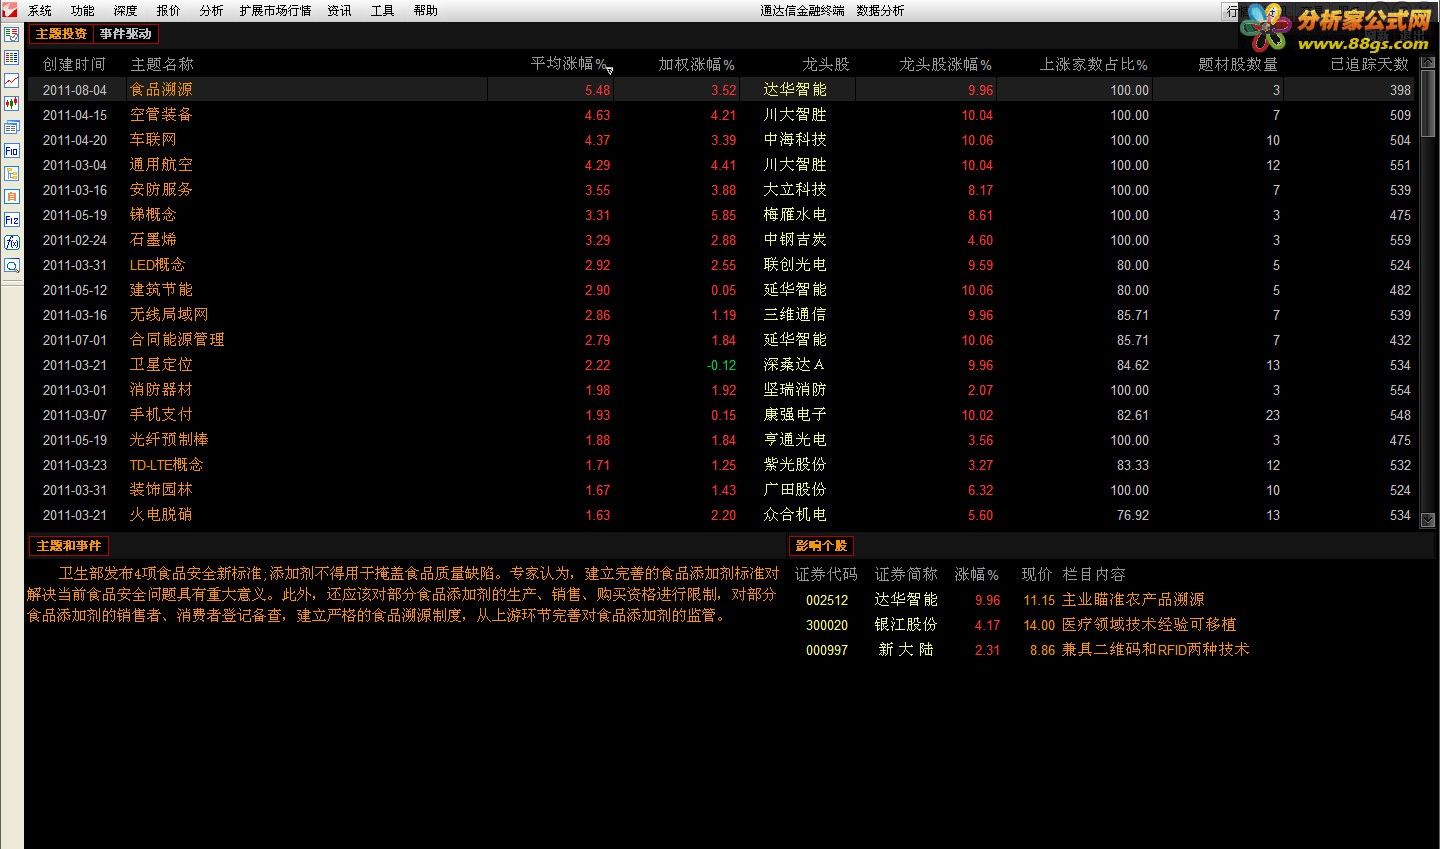Select the 建筑节能 theme
Image resolution: width=1440 pixels, height=849 pixels.
point(161,290)
